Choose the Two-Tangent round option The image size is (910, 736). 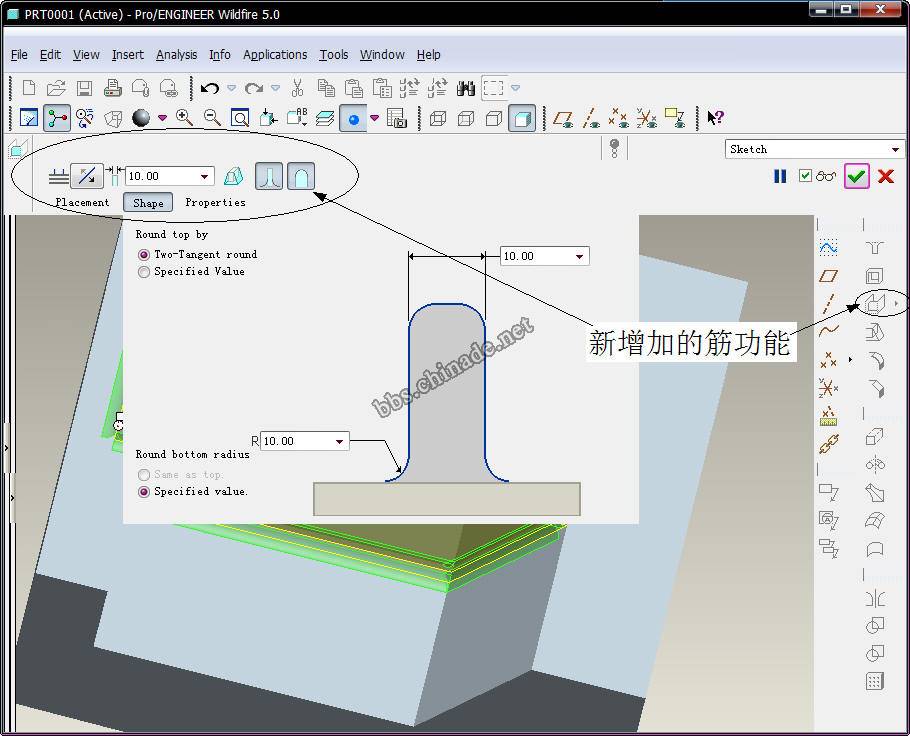click(x=144, y=255)
